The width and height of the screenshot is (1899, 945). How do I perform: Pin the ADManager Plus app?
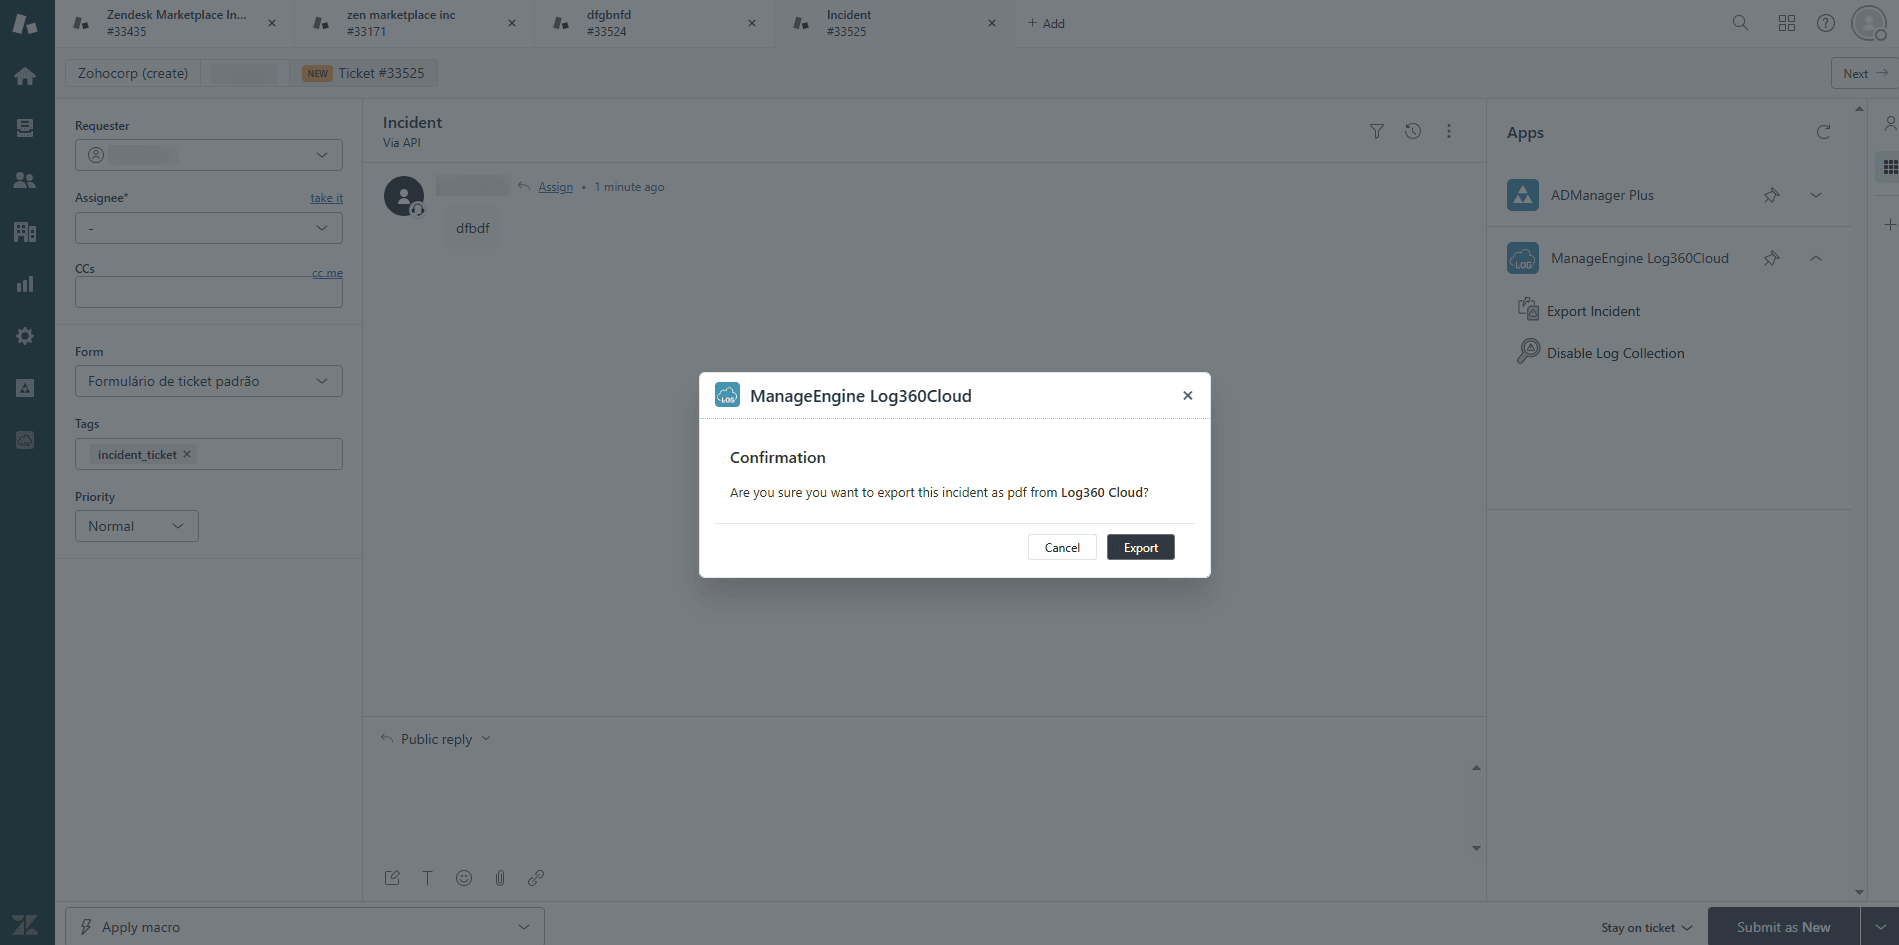tap(1772, 195)
